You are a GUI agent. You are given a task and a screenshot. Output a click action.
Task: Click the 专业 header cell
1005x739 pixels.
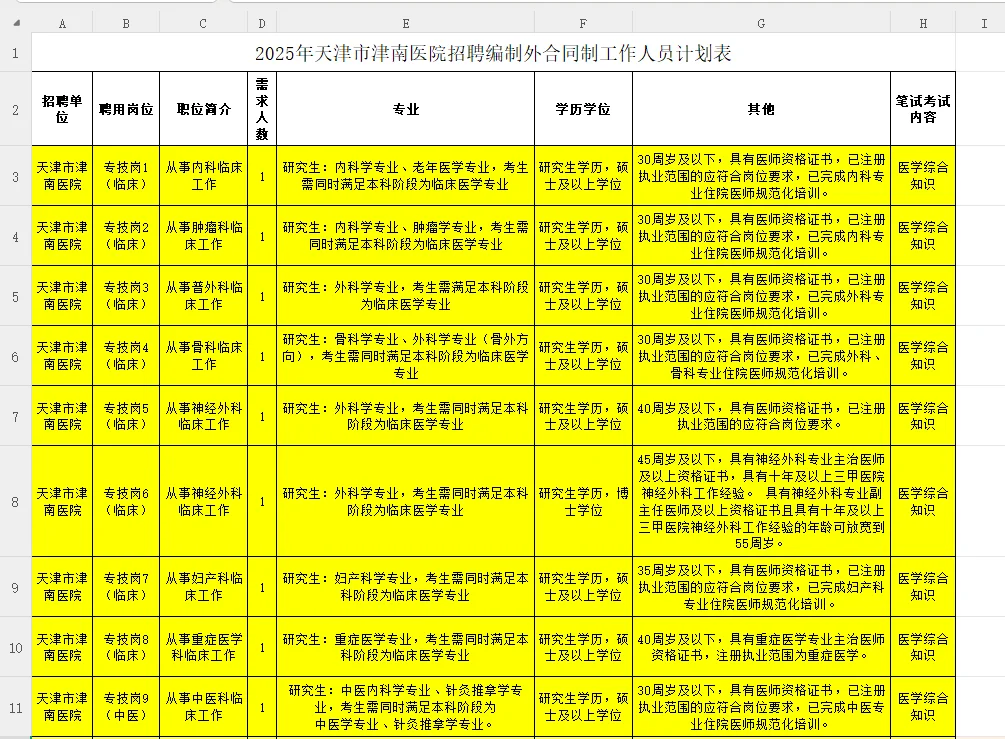coord(406,109)
